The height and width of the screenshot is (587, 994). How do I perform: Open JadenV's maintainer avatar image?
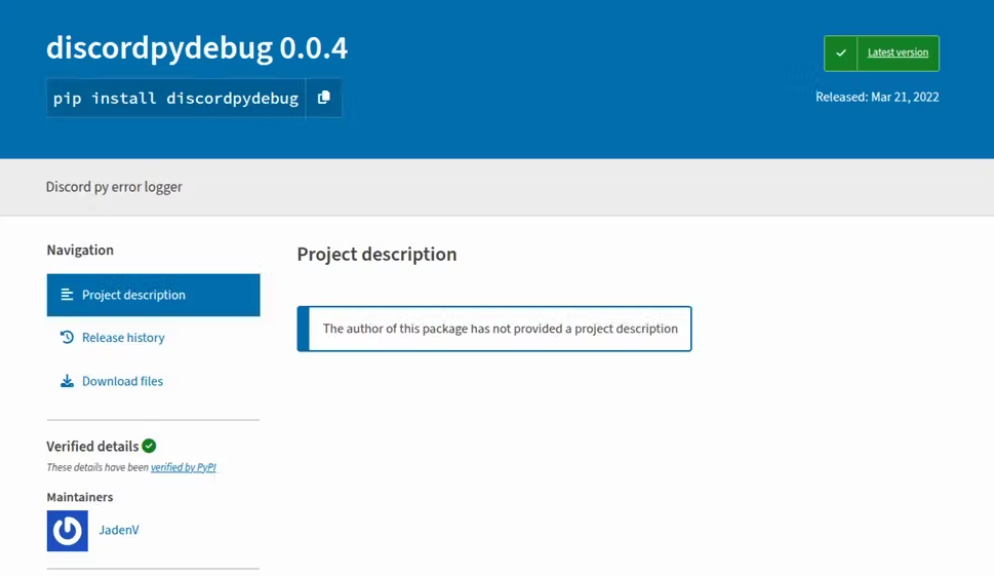[x=67, y=531]
